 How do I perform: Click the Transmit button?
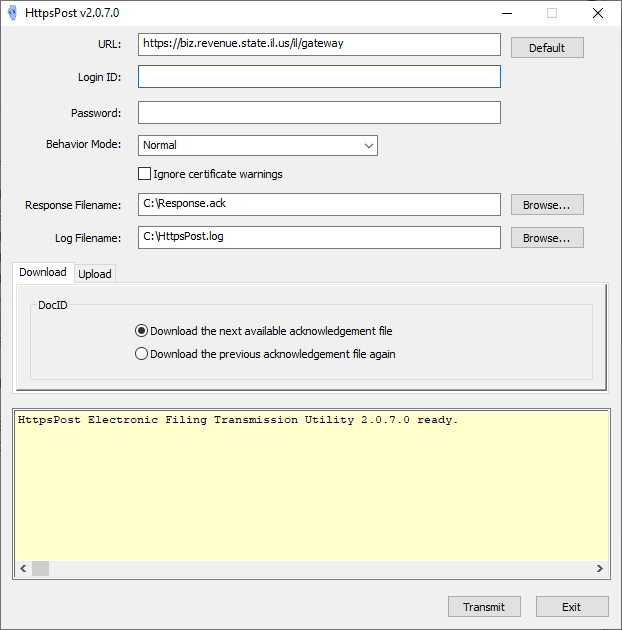pos(484,607)
